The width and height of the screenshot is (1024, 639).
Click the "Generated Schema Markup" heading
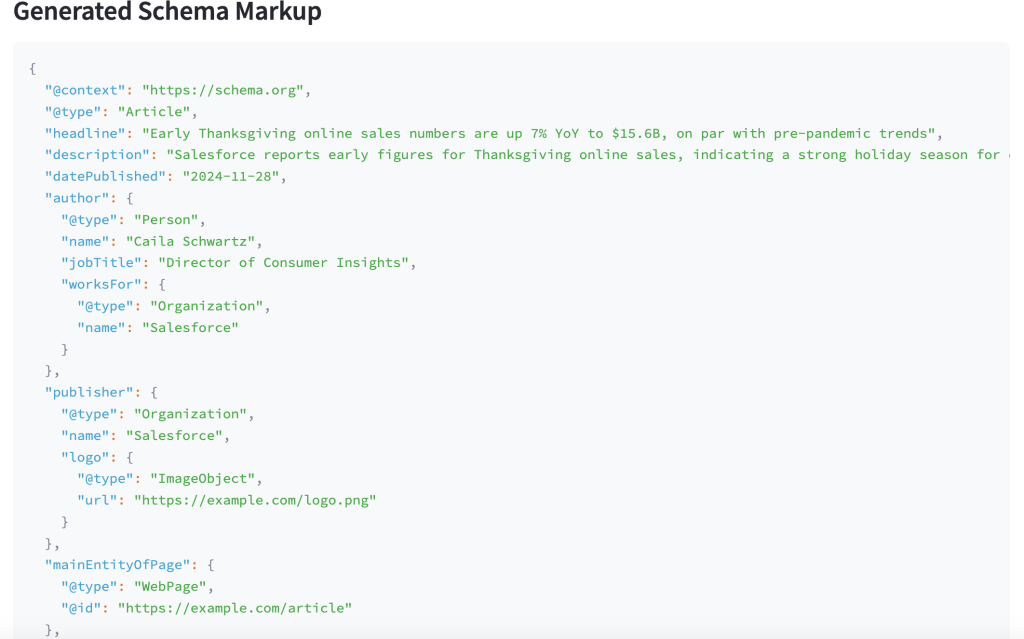click(167, 13)
